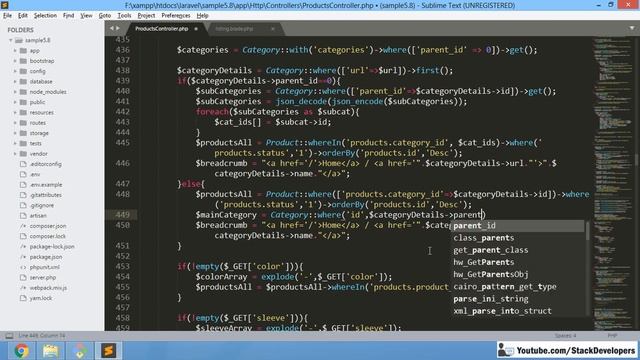Go to next tab with right arrow

coord(118,28)
